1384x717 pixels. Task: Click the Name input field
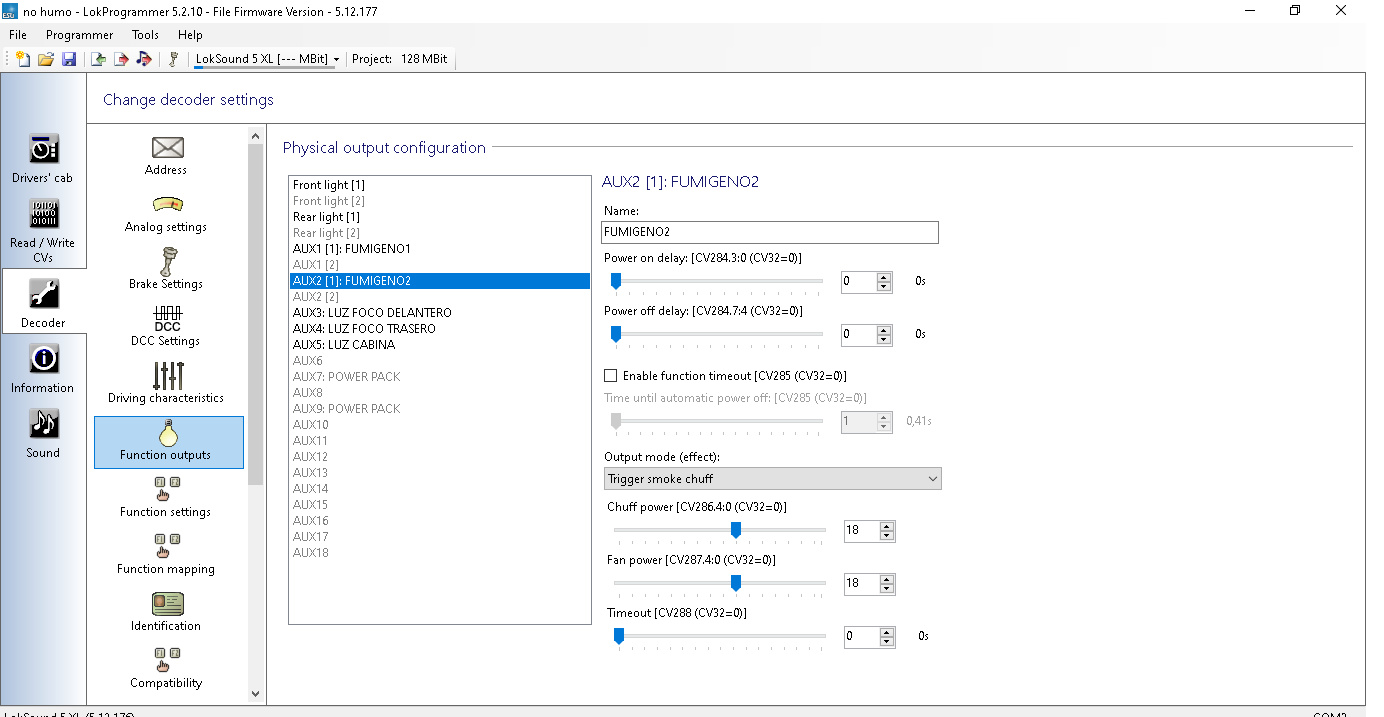pos(770,232)
